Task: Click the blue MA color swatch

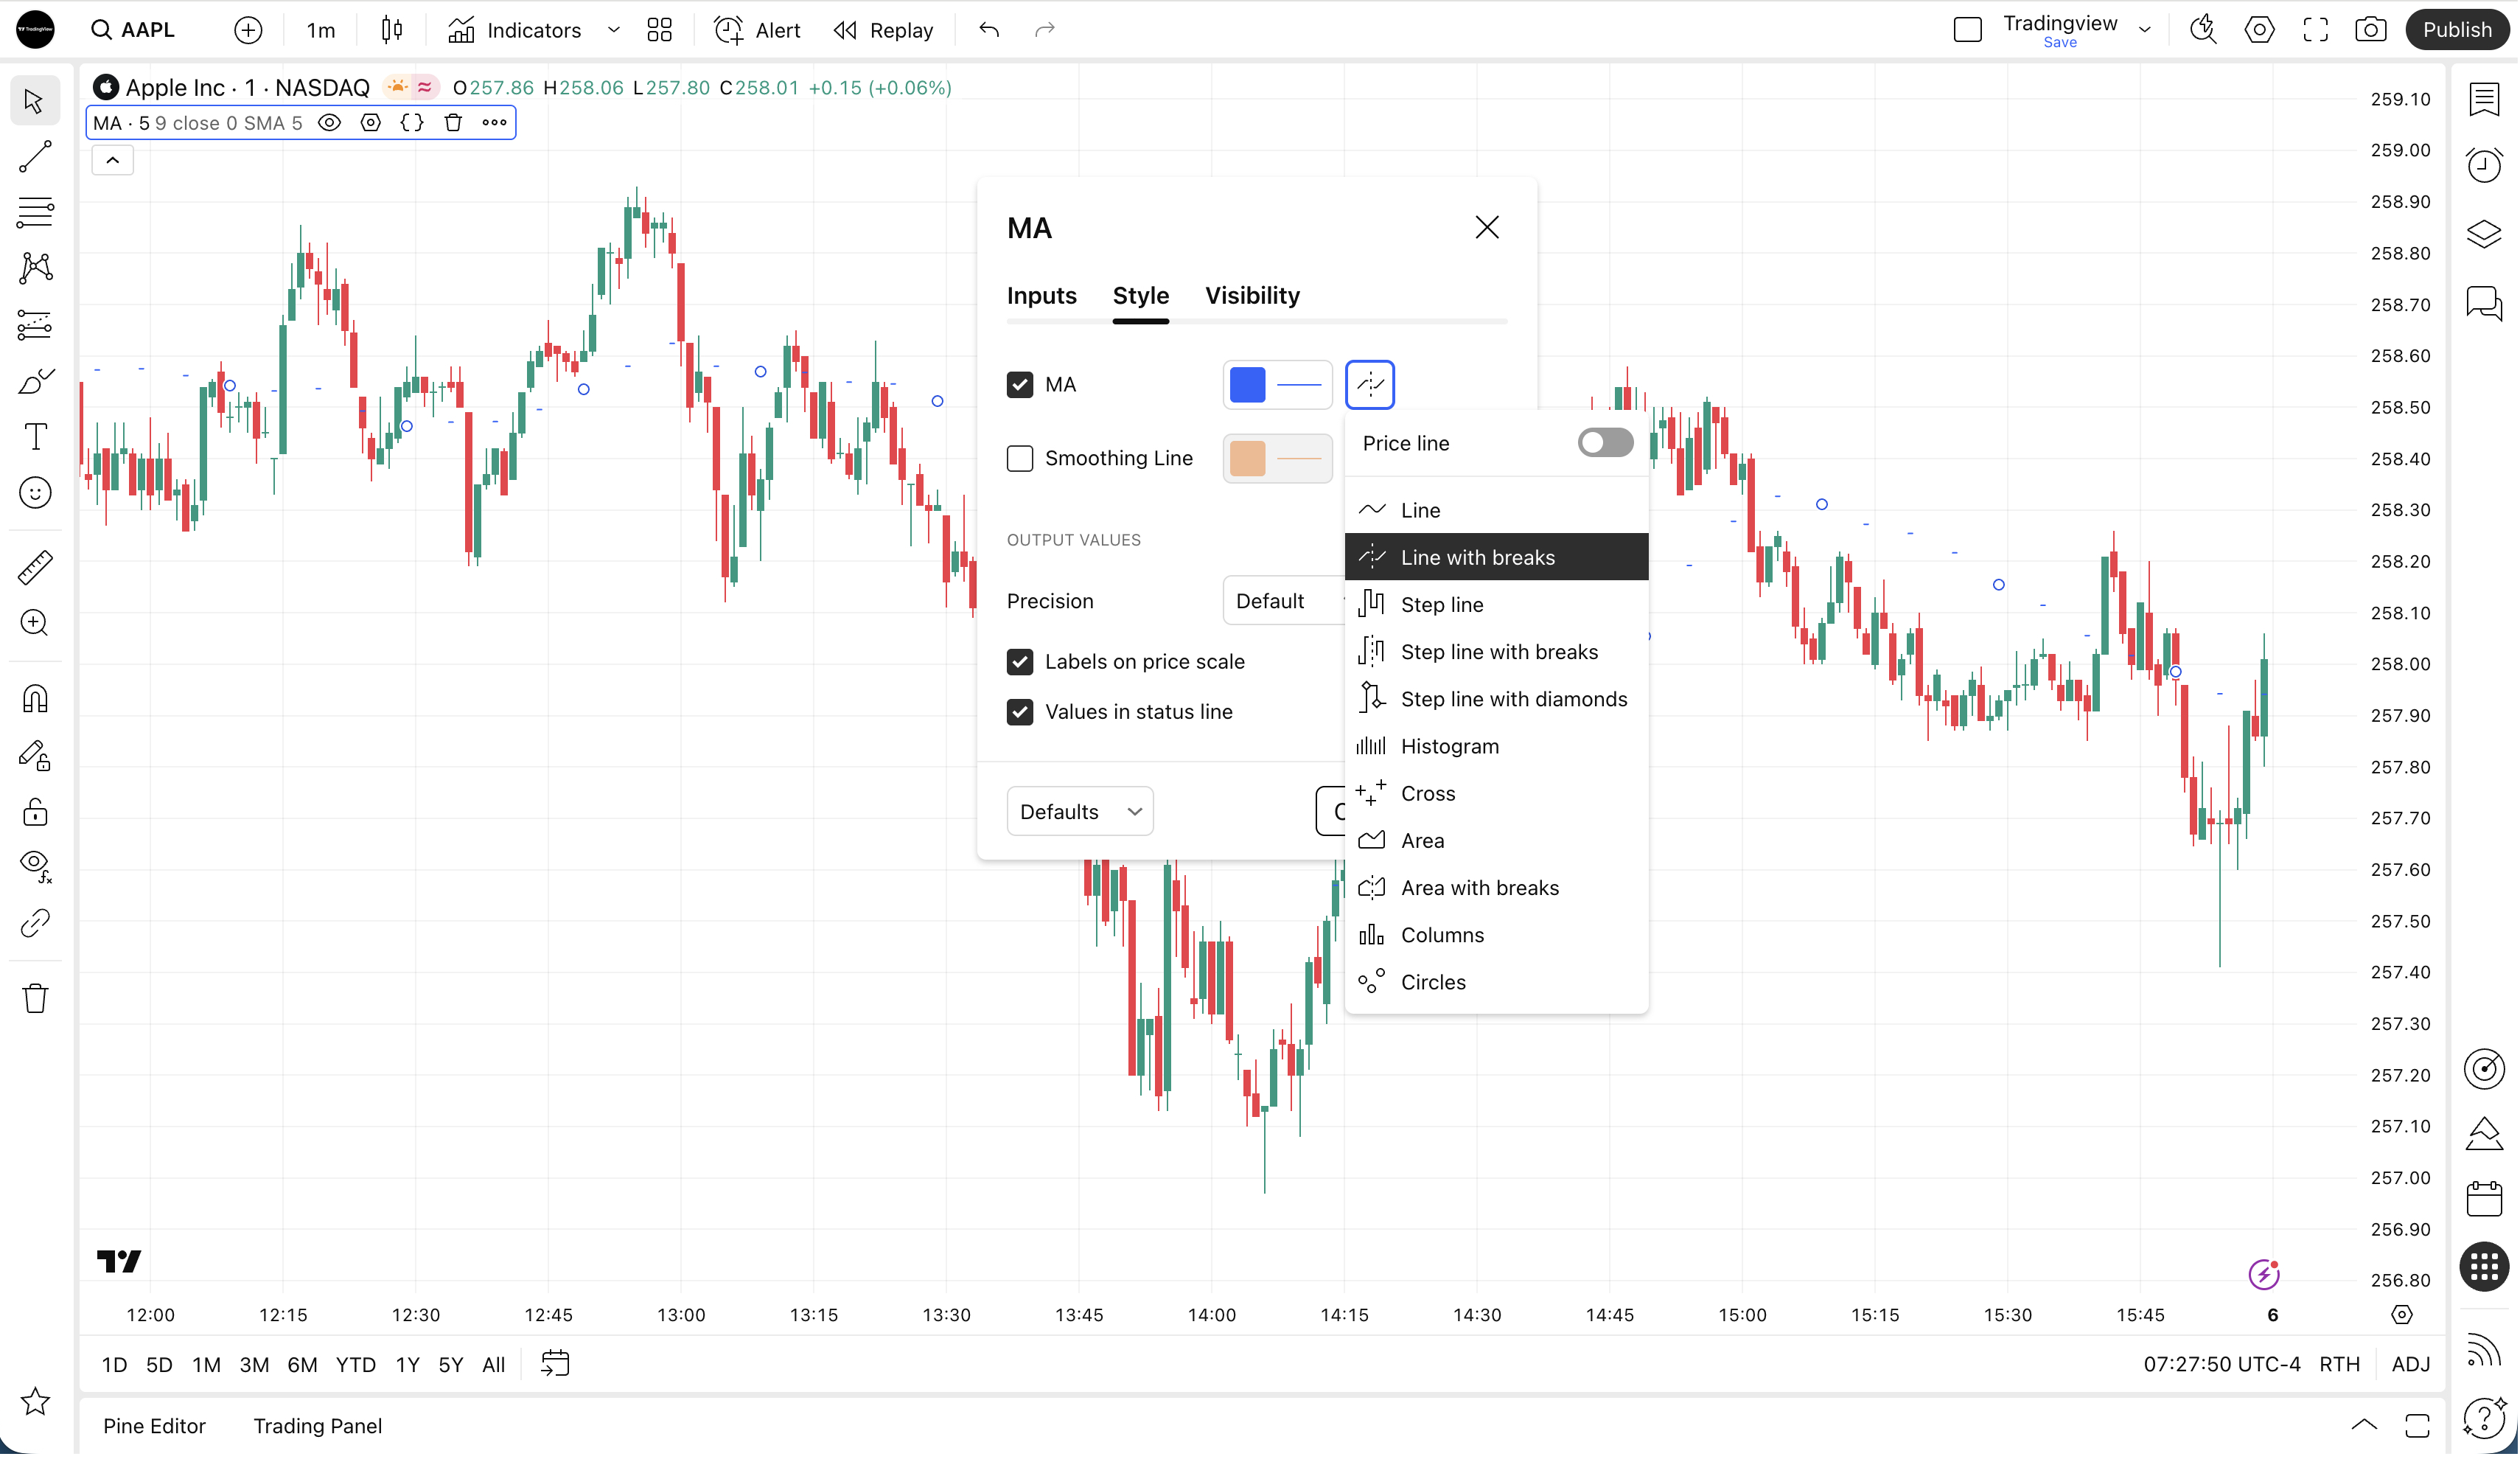Action: [x=1247, y=385]
